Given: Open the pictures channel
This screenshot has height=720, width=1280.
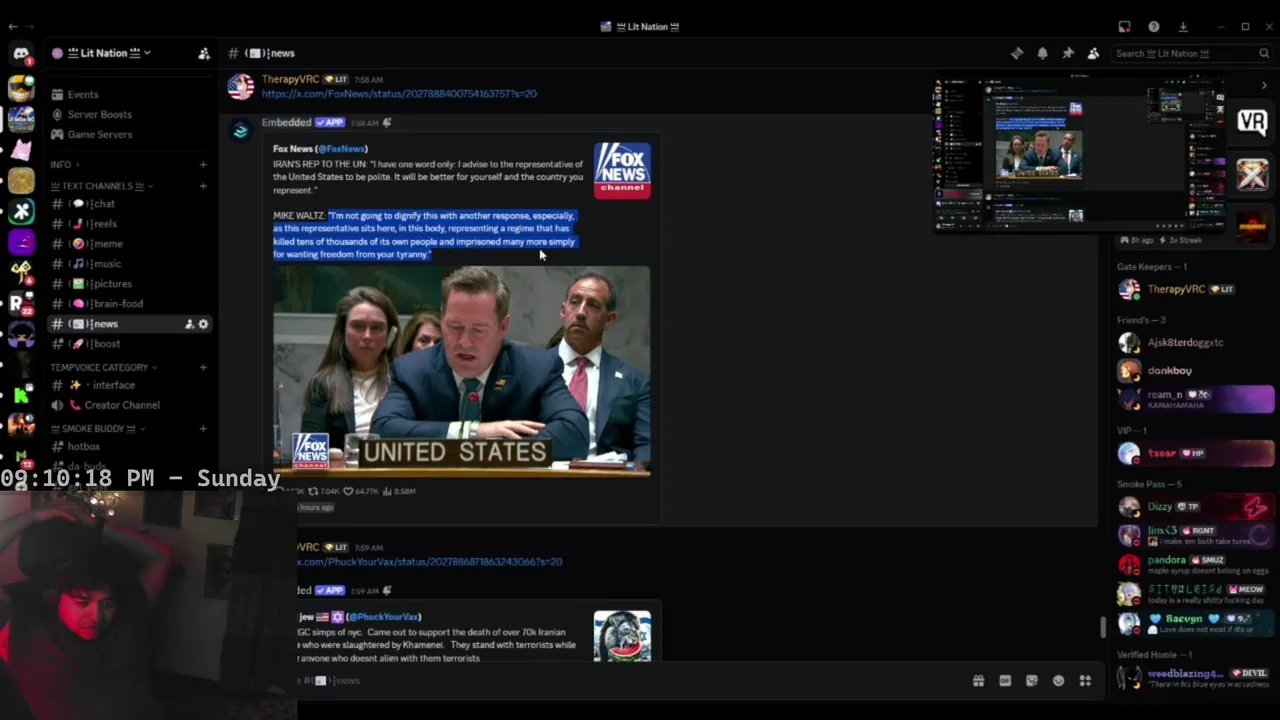Looking at the screenshot, I should point(130,284).
